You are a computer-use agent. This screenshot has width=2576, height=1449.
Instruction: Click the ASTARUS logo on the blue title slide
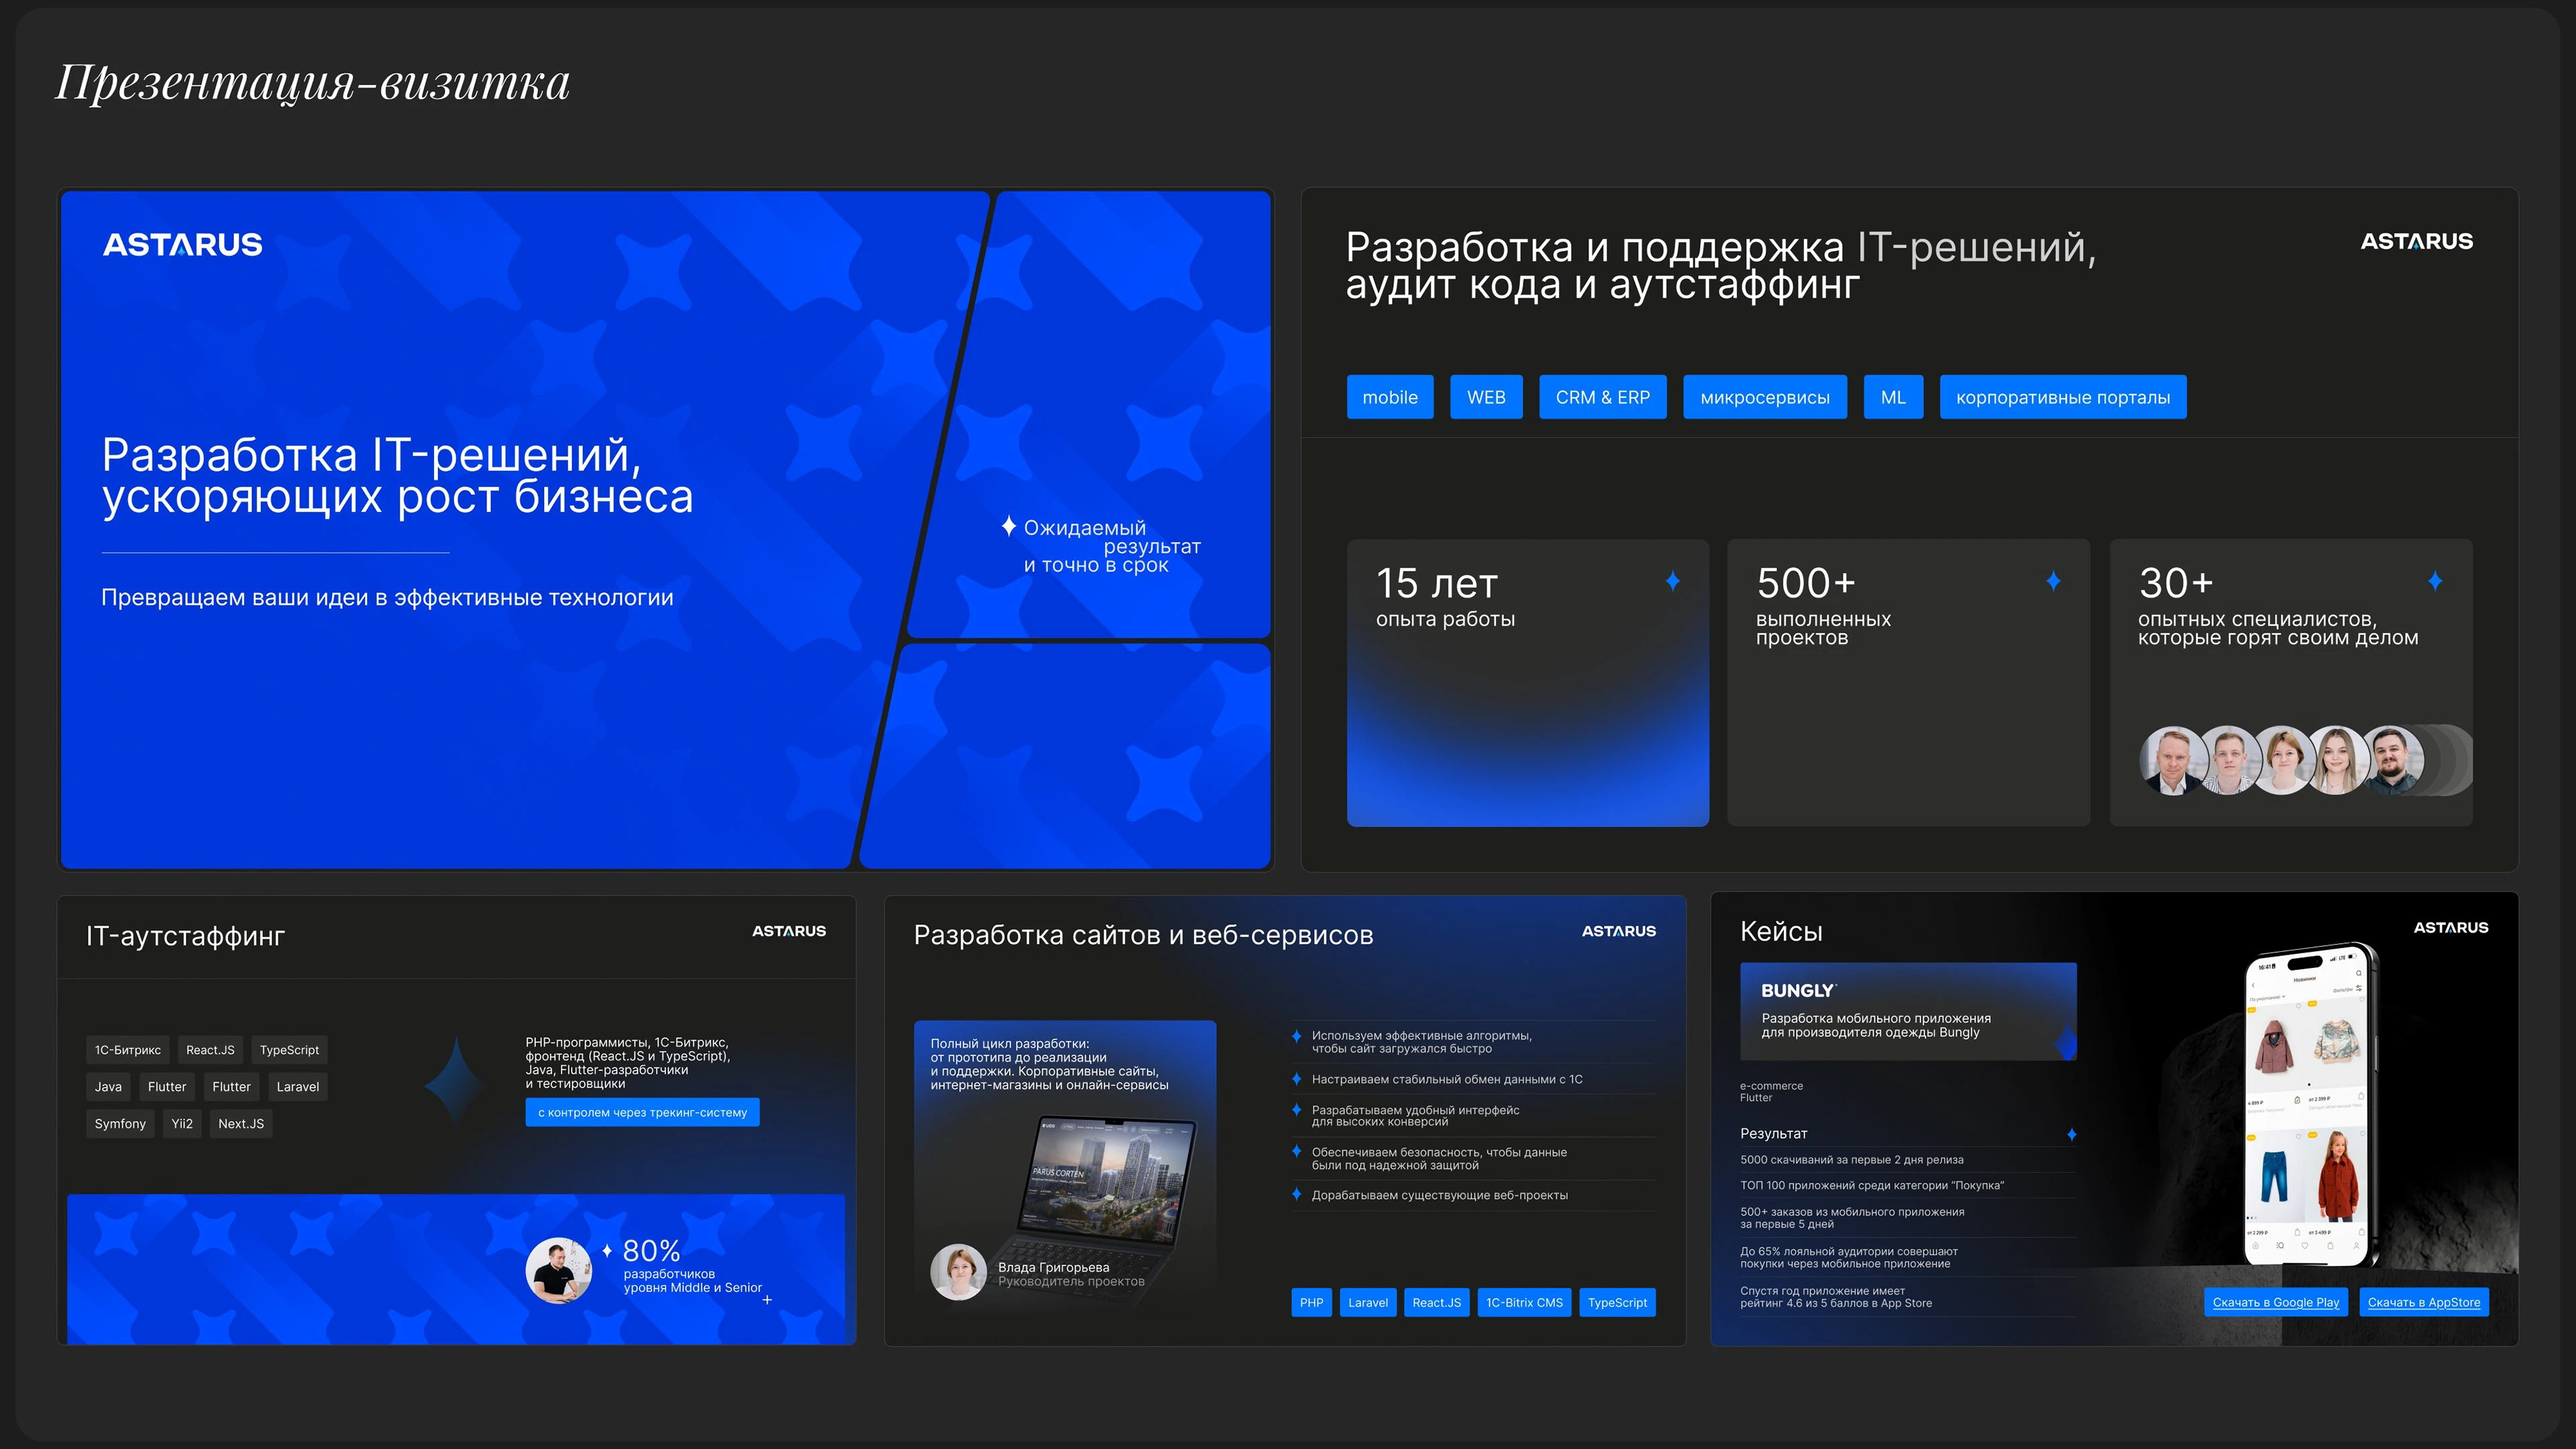tap(183, 245)
